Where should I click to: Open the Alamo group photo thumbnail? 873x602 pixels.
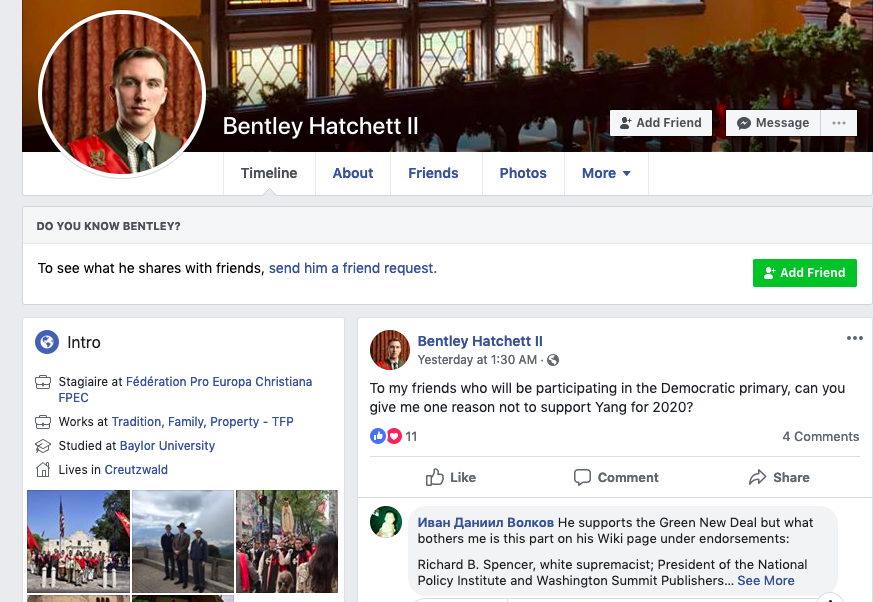click(79, 541)
